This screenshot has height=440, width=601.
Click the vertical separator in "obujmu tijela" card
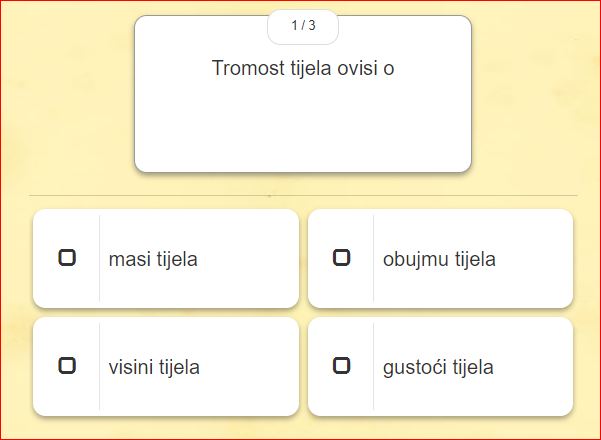(374, 258)
